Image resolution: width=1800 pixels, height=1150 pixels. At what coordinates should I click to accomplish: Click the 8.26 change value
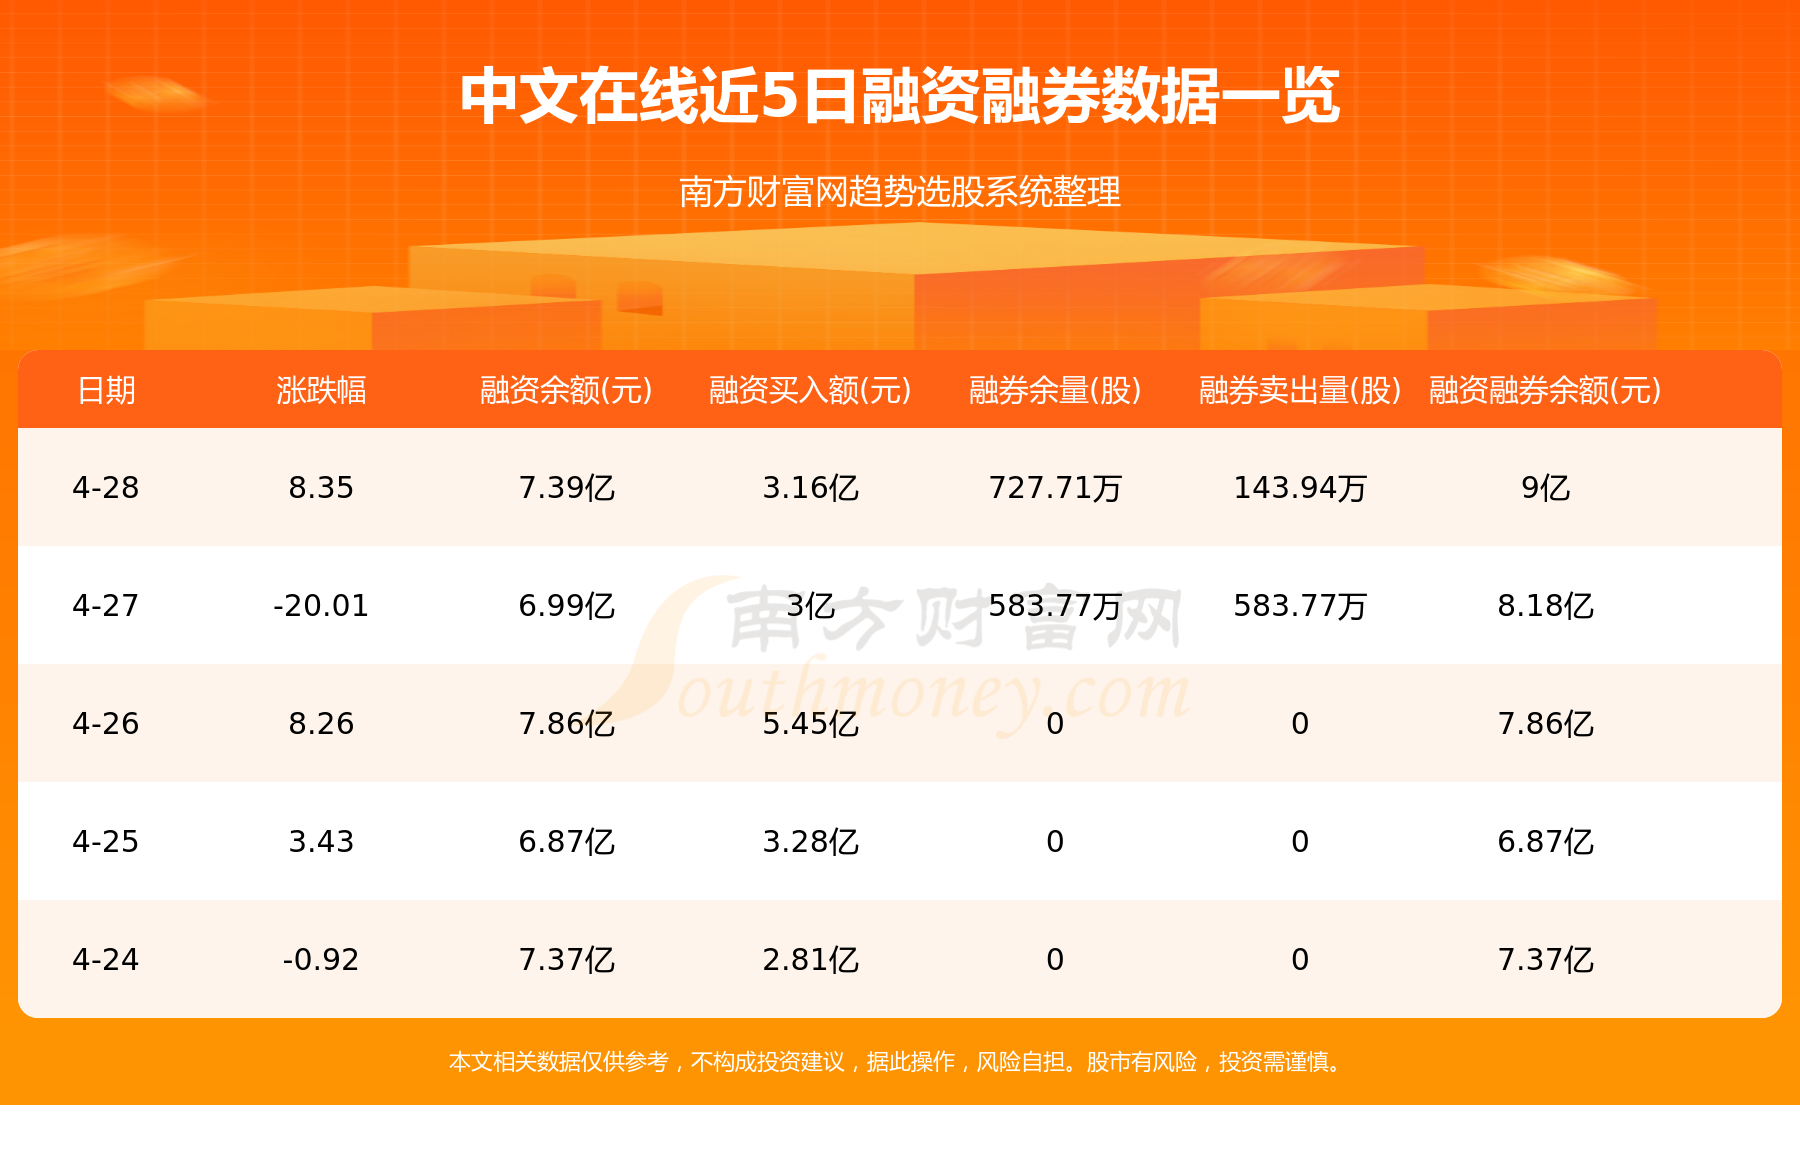click(321, 723)
